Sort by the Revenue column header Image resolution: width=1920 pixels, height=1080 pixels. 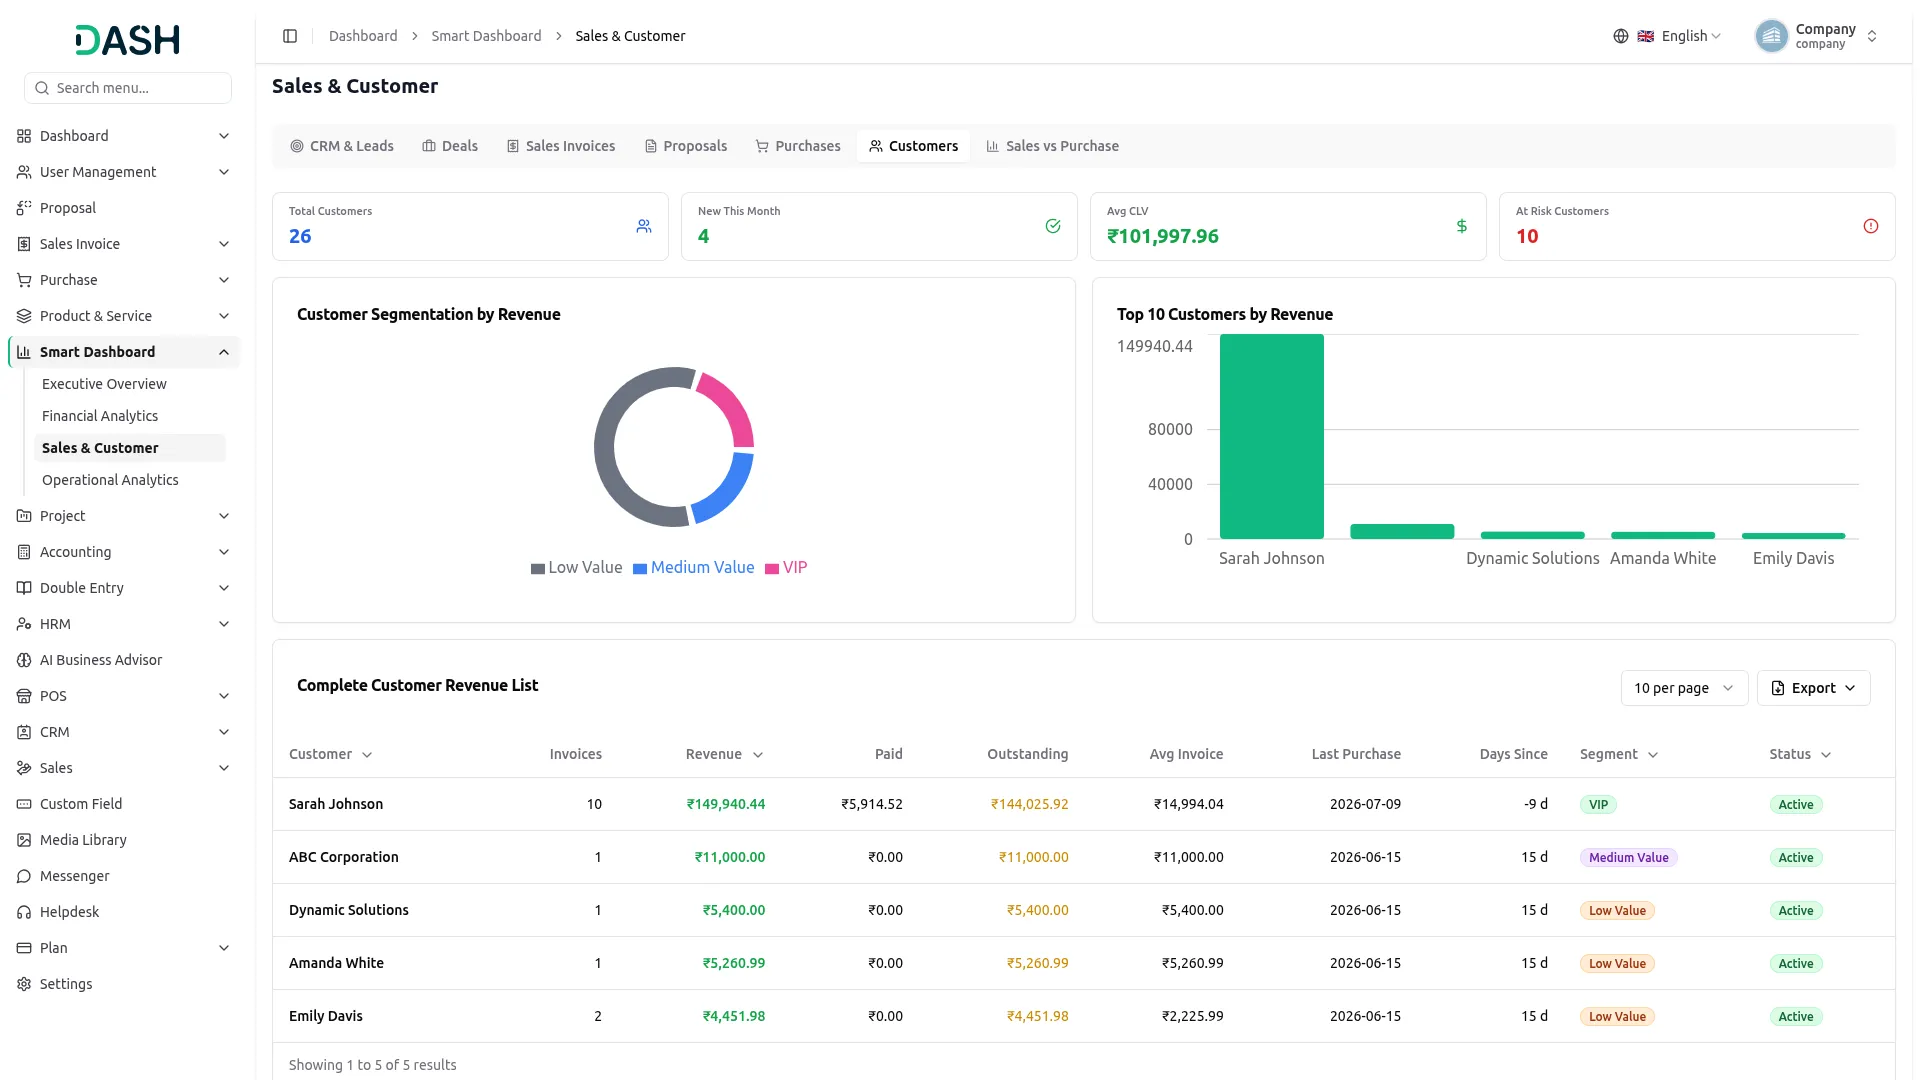(x=724, y=754)
